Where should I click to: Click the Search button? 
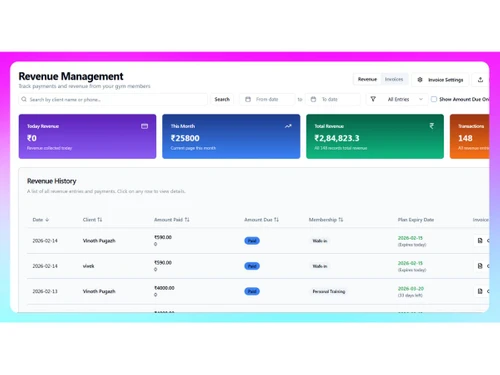click(x=222, y=99)
